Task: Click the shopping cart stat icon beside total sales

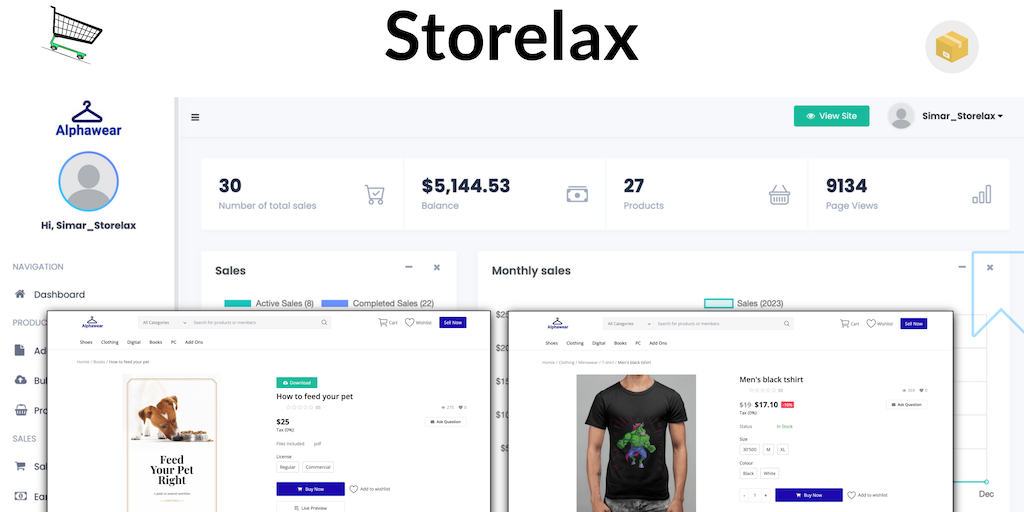Action: (374, 195)
